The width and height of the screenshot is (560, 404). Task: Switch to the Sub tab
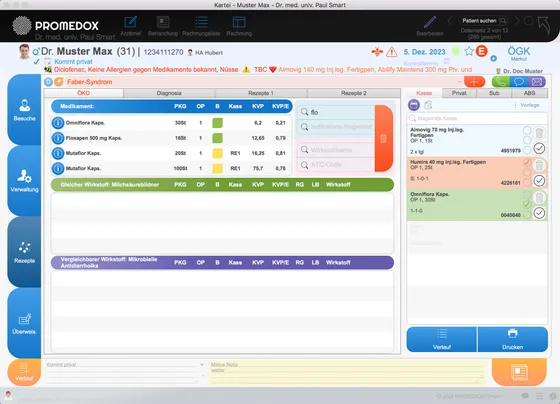tap(494, 93)
